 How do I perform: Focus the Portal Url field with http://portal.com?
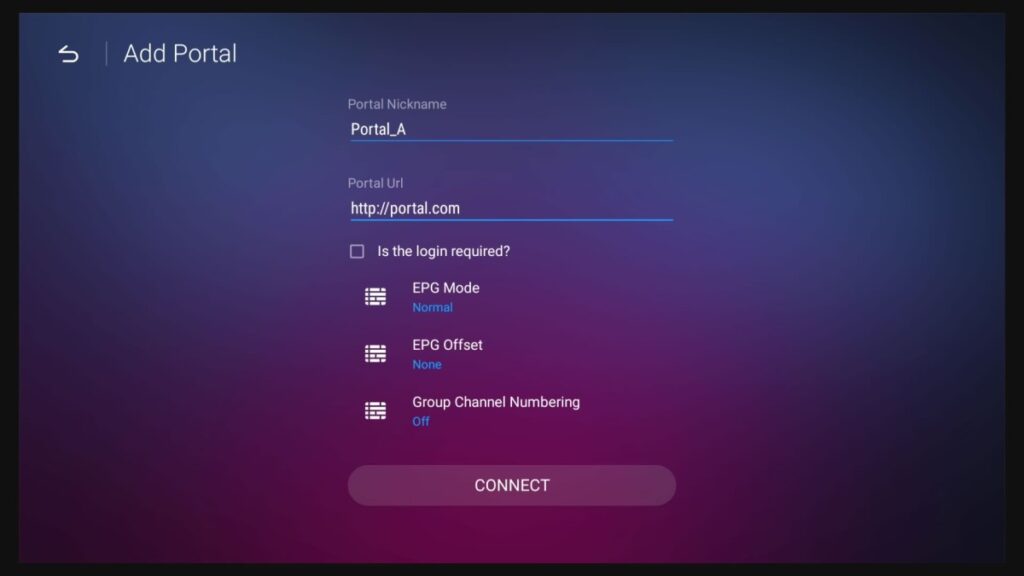[x=512, y=208]
